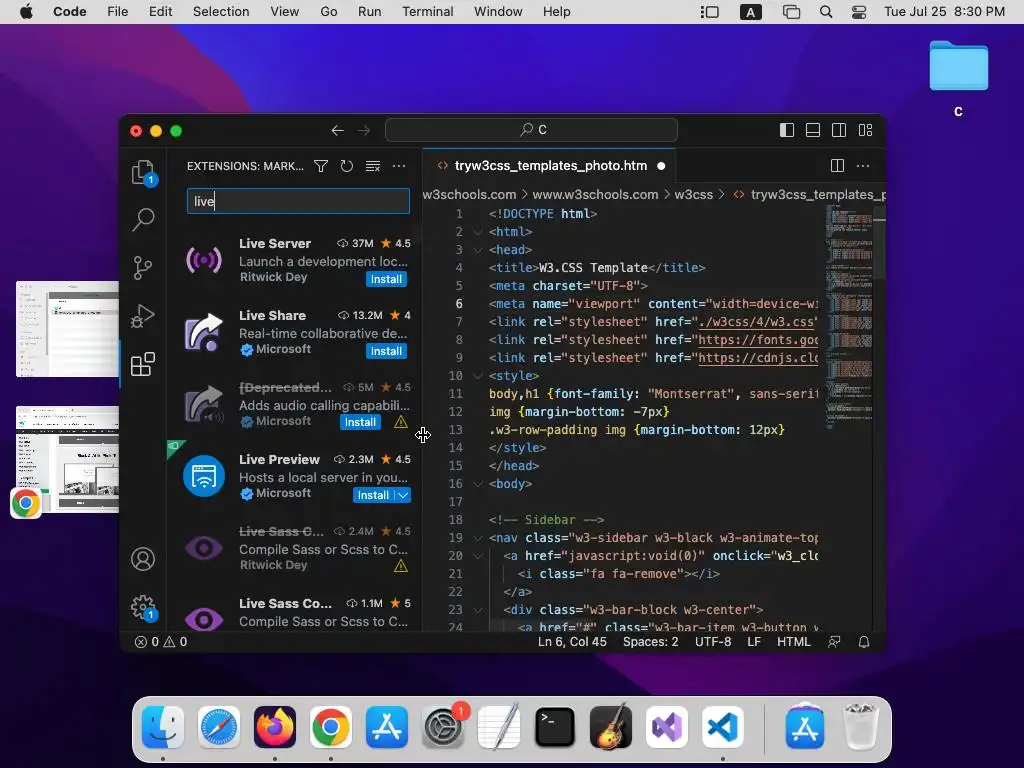Open Control Center in the menu bar
Image resolution: width=1024 pixels, height=768 pixels.
(859, 12)
